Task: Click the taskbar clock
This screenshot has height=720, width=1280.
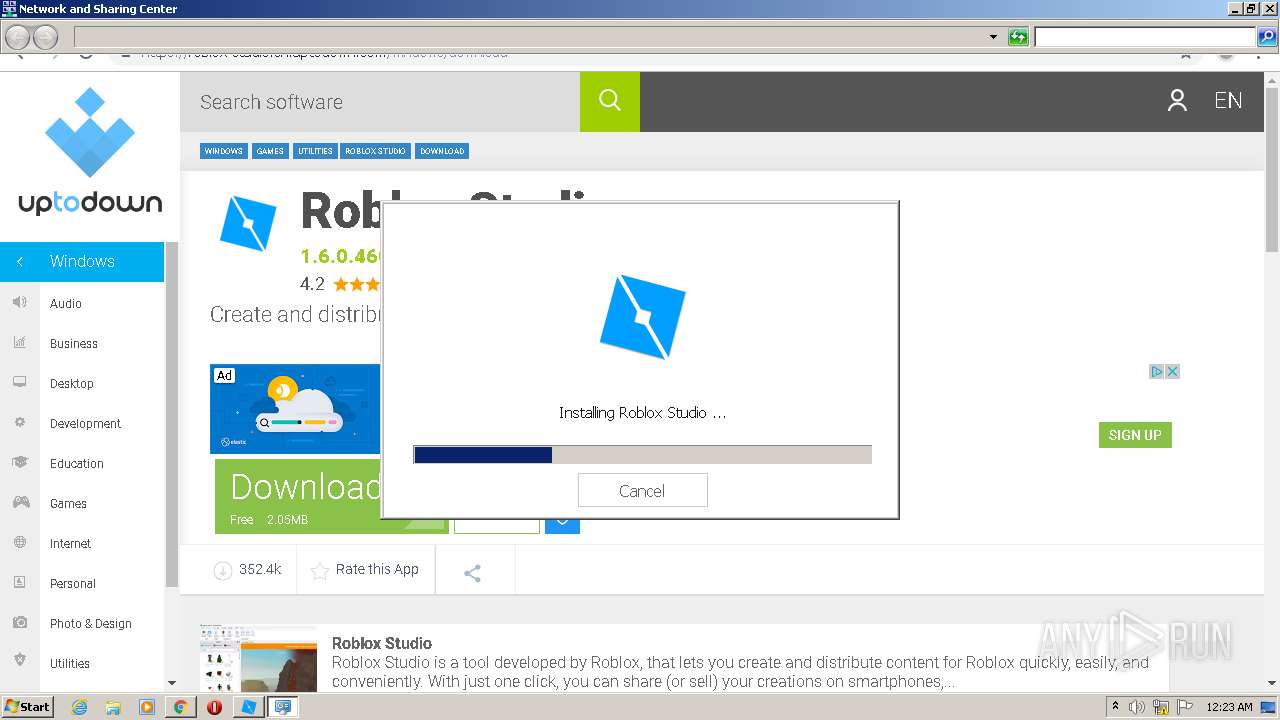Action: point(1230,707)
